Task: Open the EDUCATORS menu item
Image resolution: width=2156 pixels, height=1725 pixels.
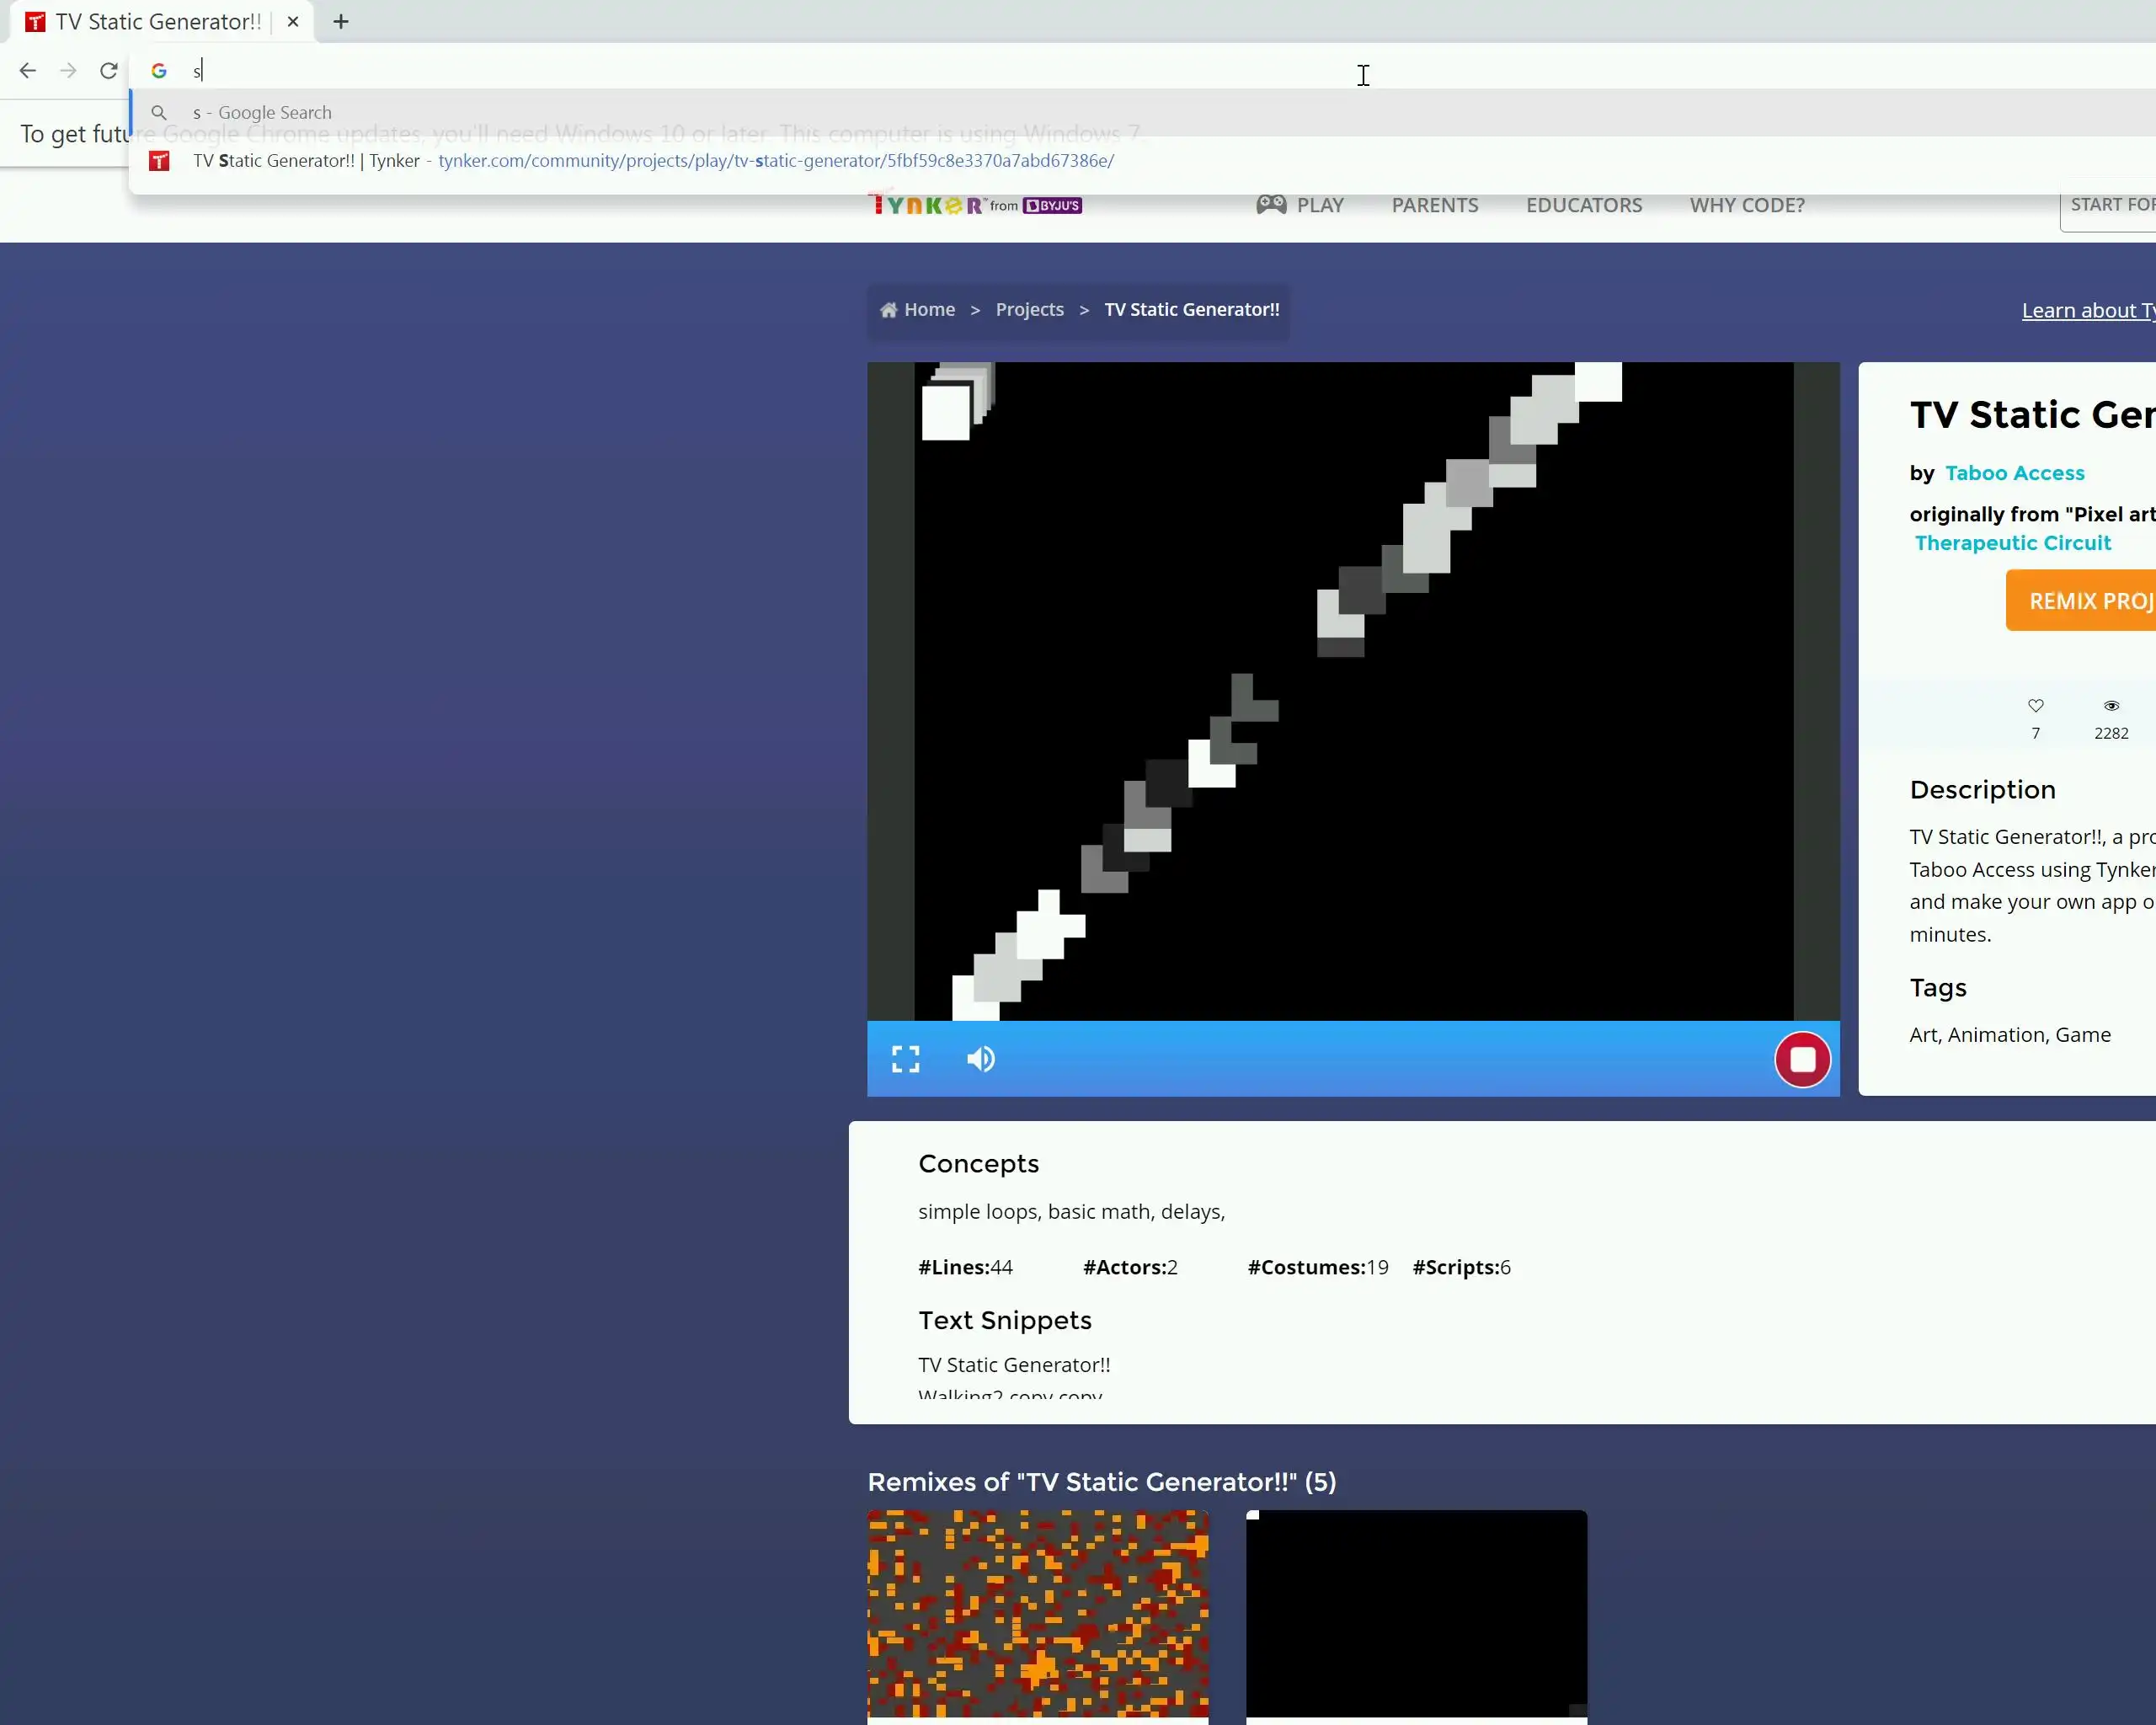Action: click(1583, 205)
